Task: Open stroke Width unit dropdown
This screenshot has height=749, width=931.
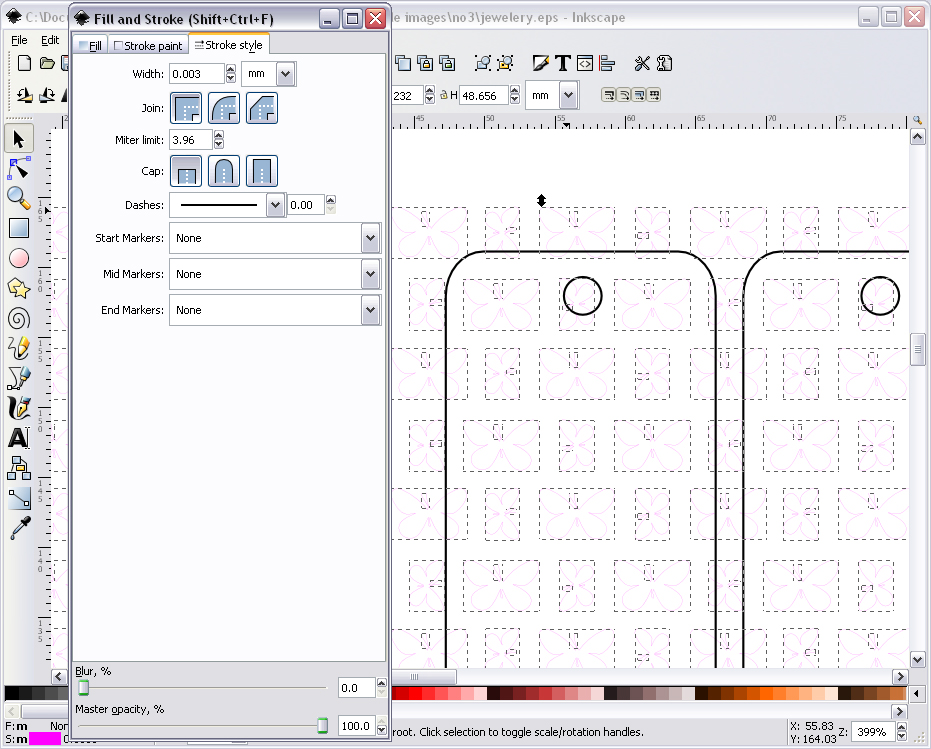Action: [286, 74]
